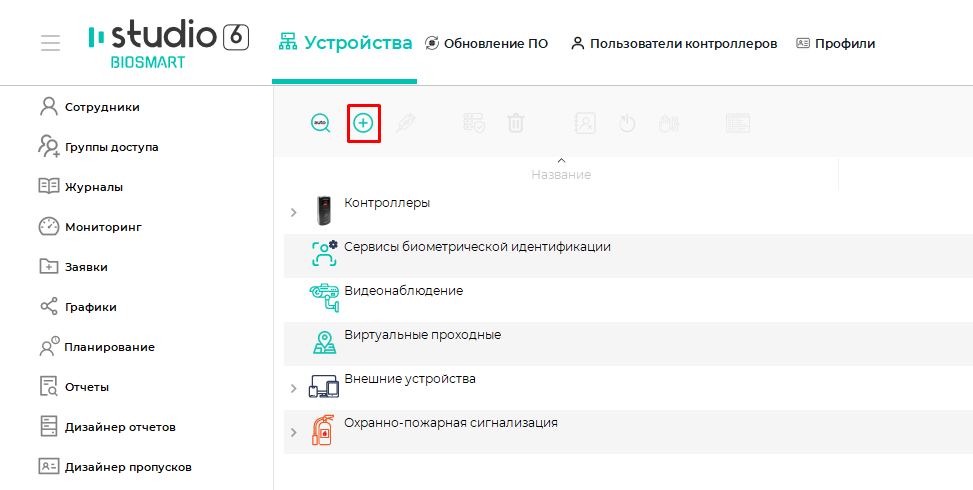Click the Внешние устройства devices icon
The image size is (973, 490).
pos(324,386)
